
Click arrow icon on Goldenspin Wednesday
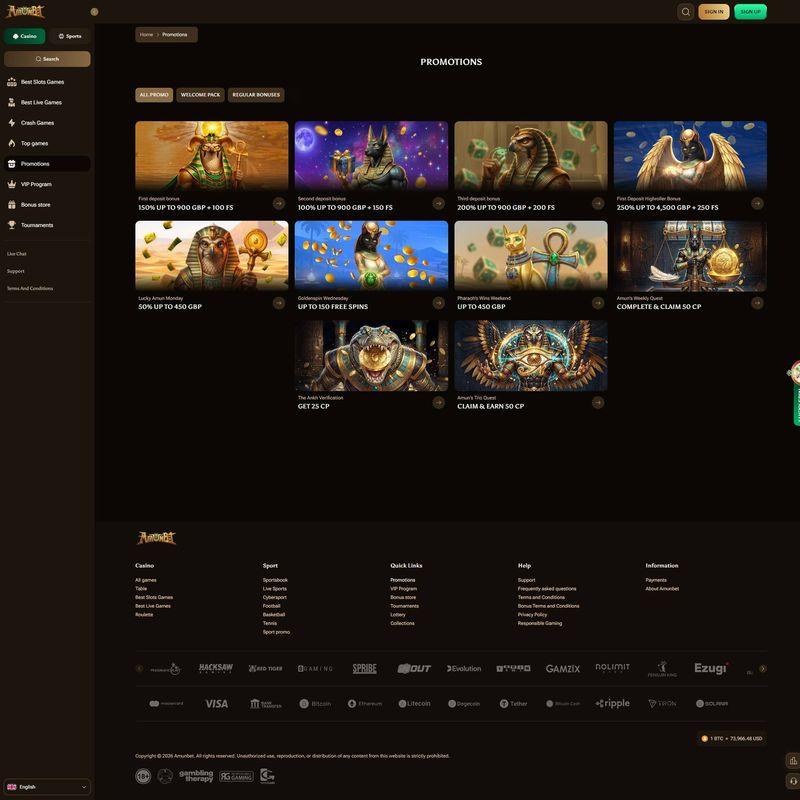click(438, 303)
